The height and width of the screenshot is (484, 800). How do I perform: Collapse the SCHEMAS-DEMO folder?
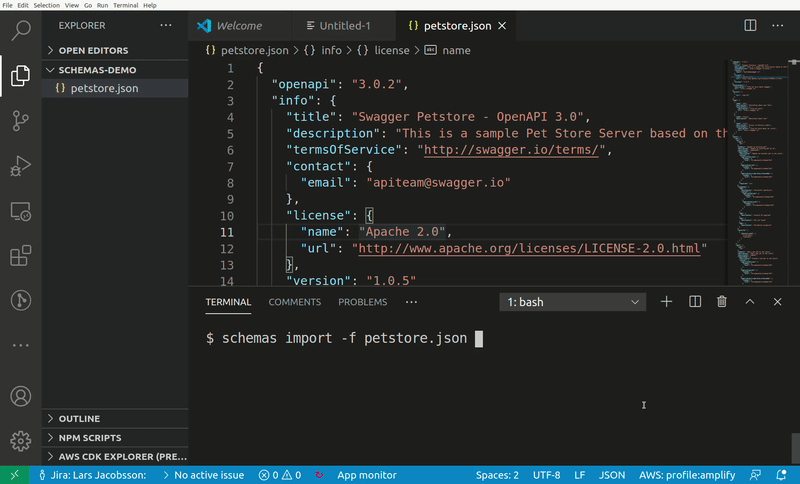coord(115,70)
